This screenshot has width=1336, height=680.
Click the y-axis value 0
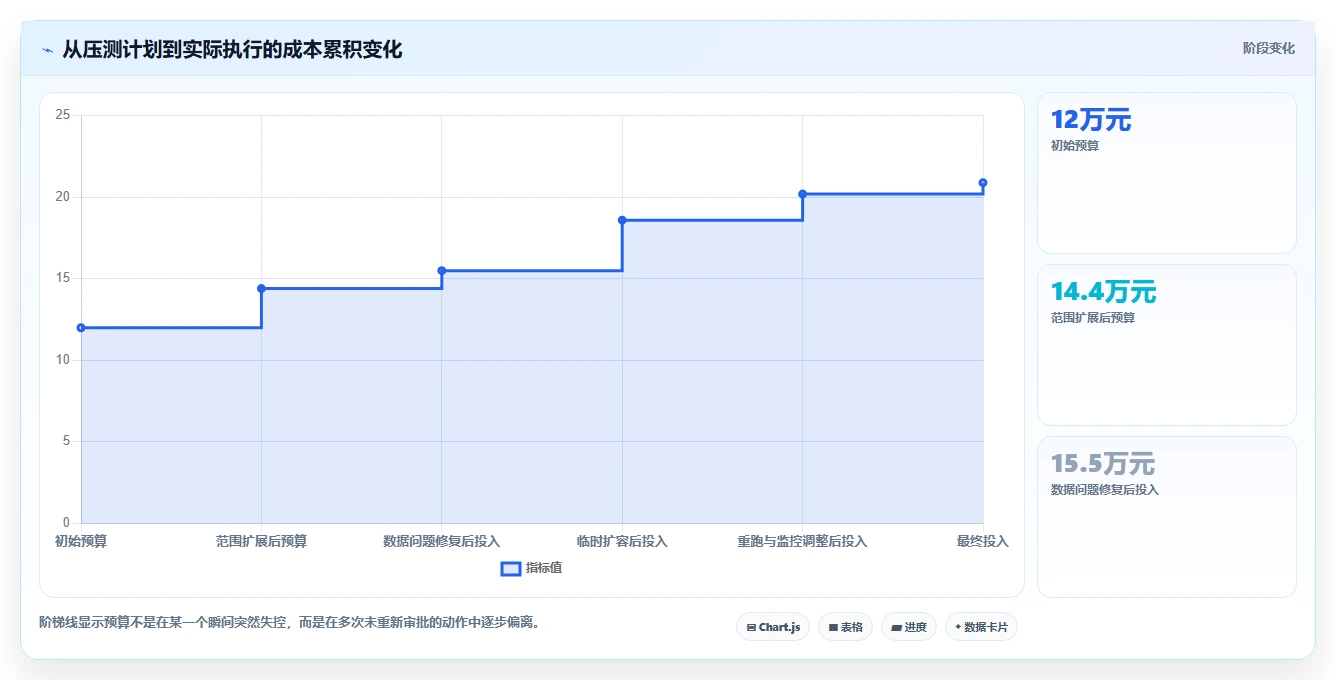tap(66, 523)
